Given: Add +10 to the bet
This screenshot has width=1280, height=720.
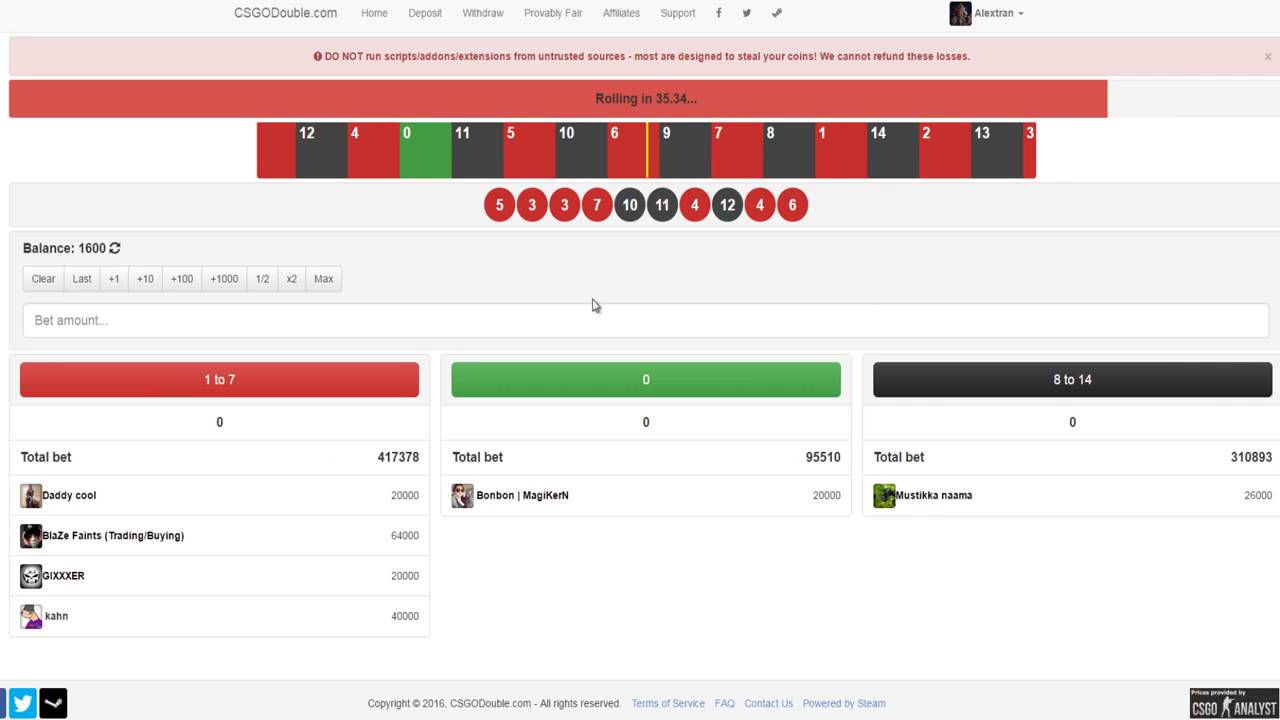Looking at the screenshot, I should (145, 279).
